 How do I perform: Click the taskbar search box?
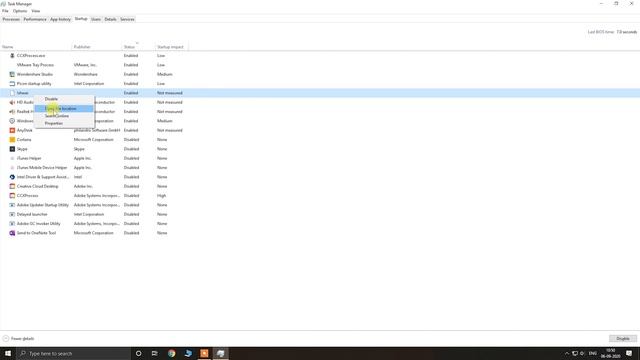pyautogui.click(x=73, y=353)
